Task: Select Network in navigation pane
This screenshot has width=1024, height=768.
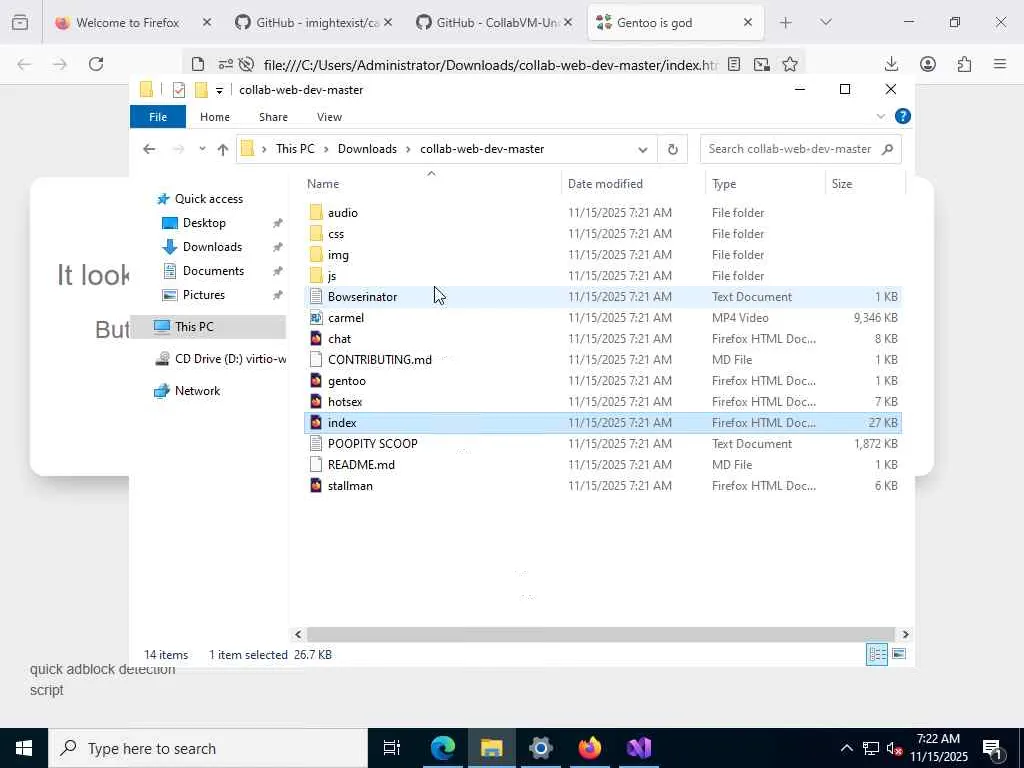Action: click(x=197, y=391)
